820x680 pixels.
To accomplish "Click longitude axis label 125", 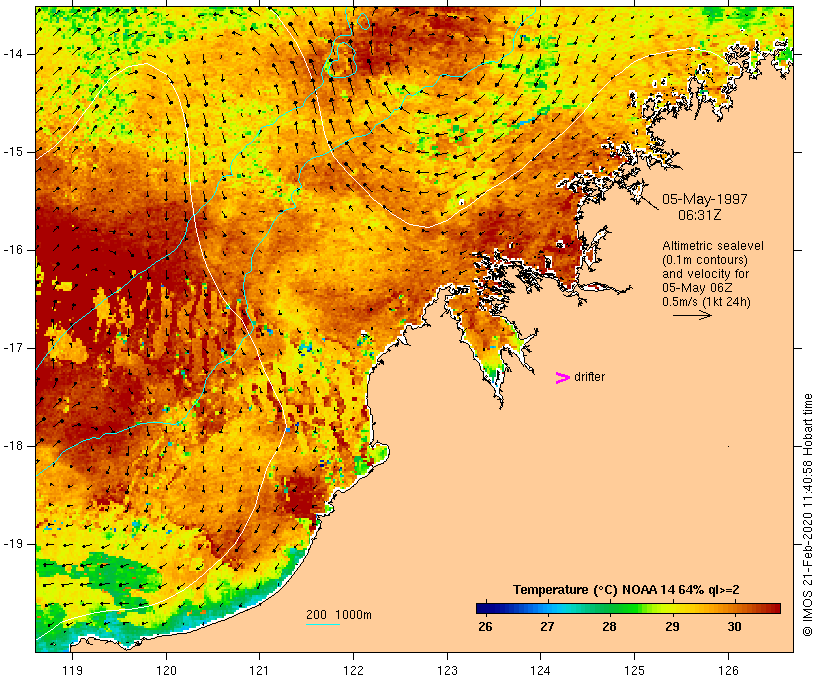I will [x=634, y=671].
